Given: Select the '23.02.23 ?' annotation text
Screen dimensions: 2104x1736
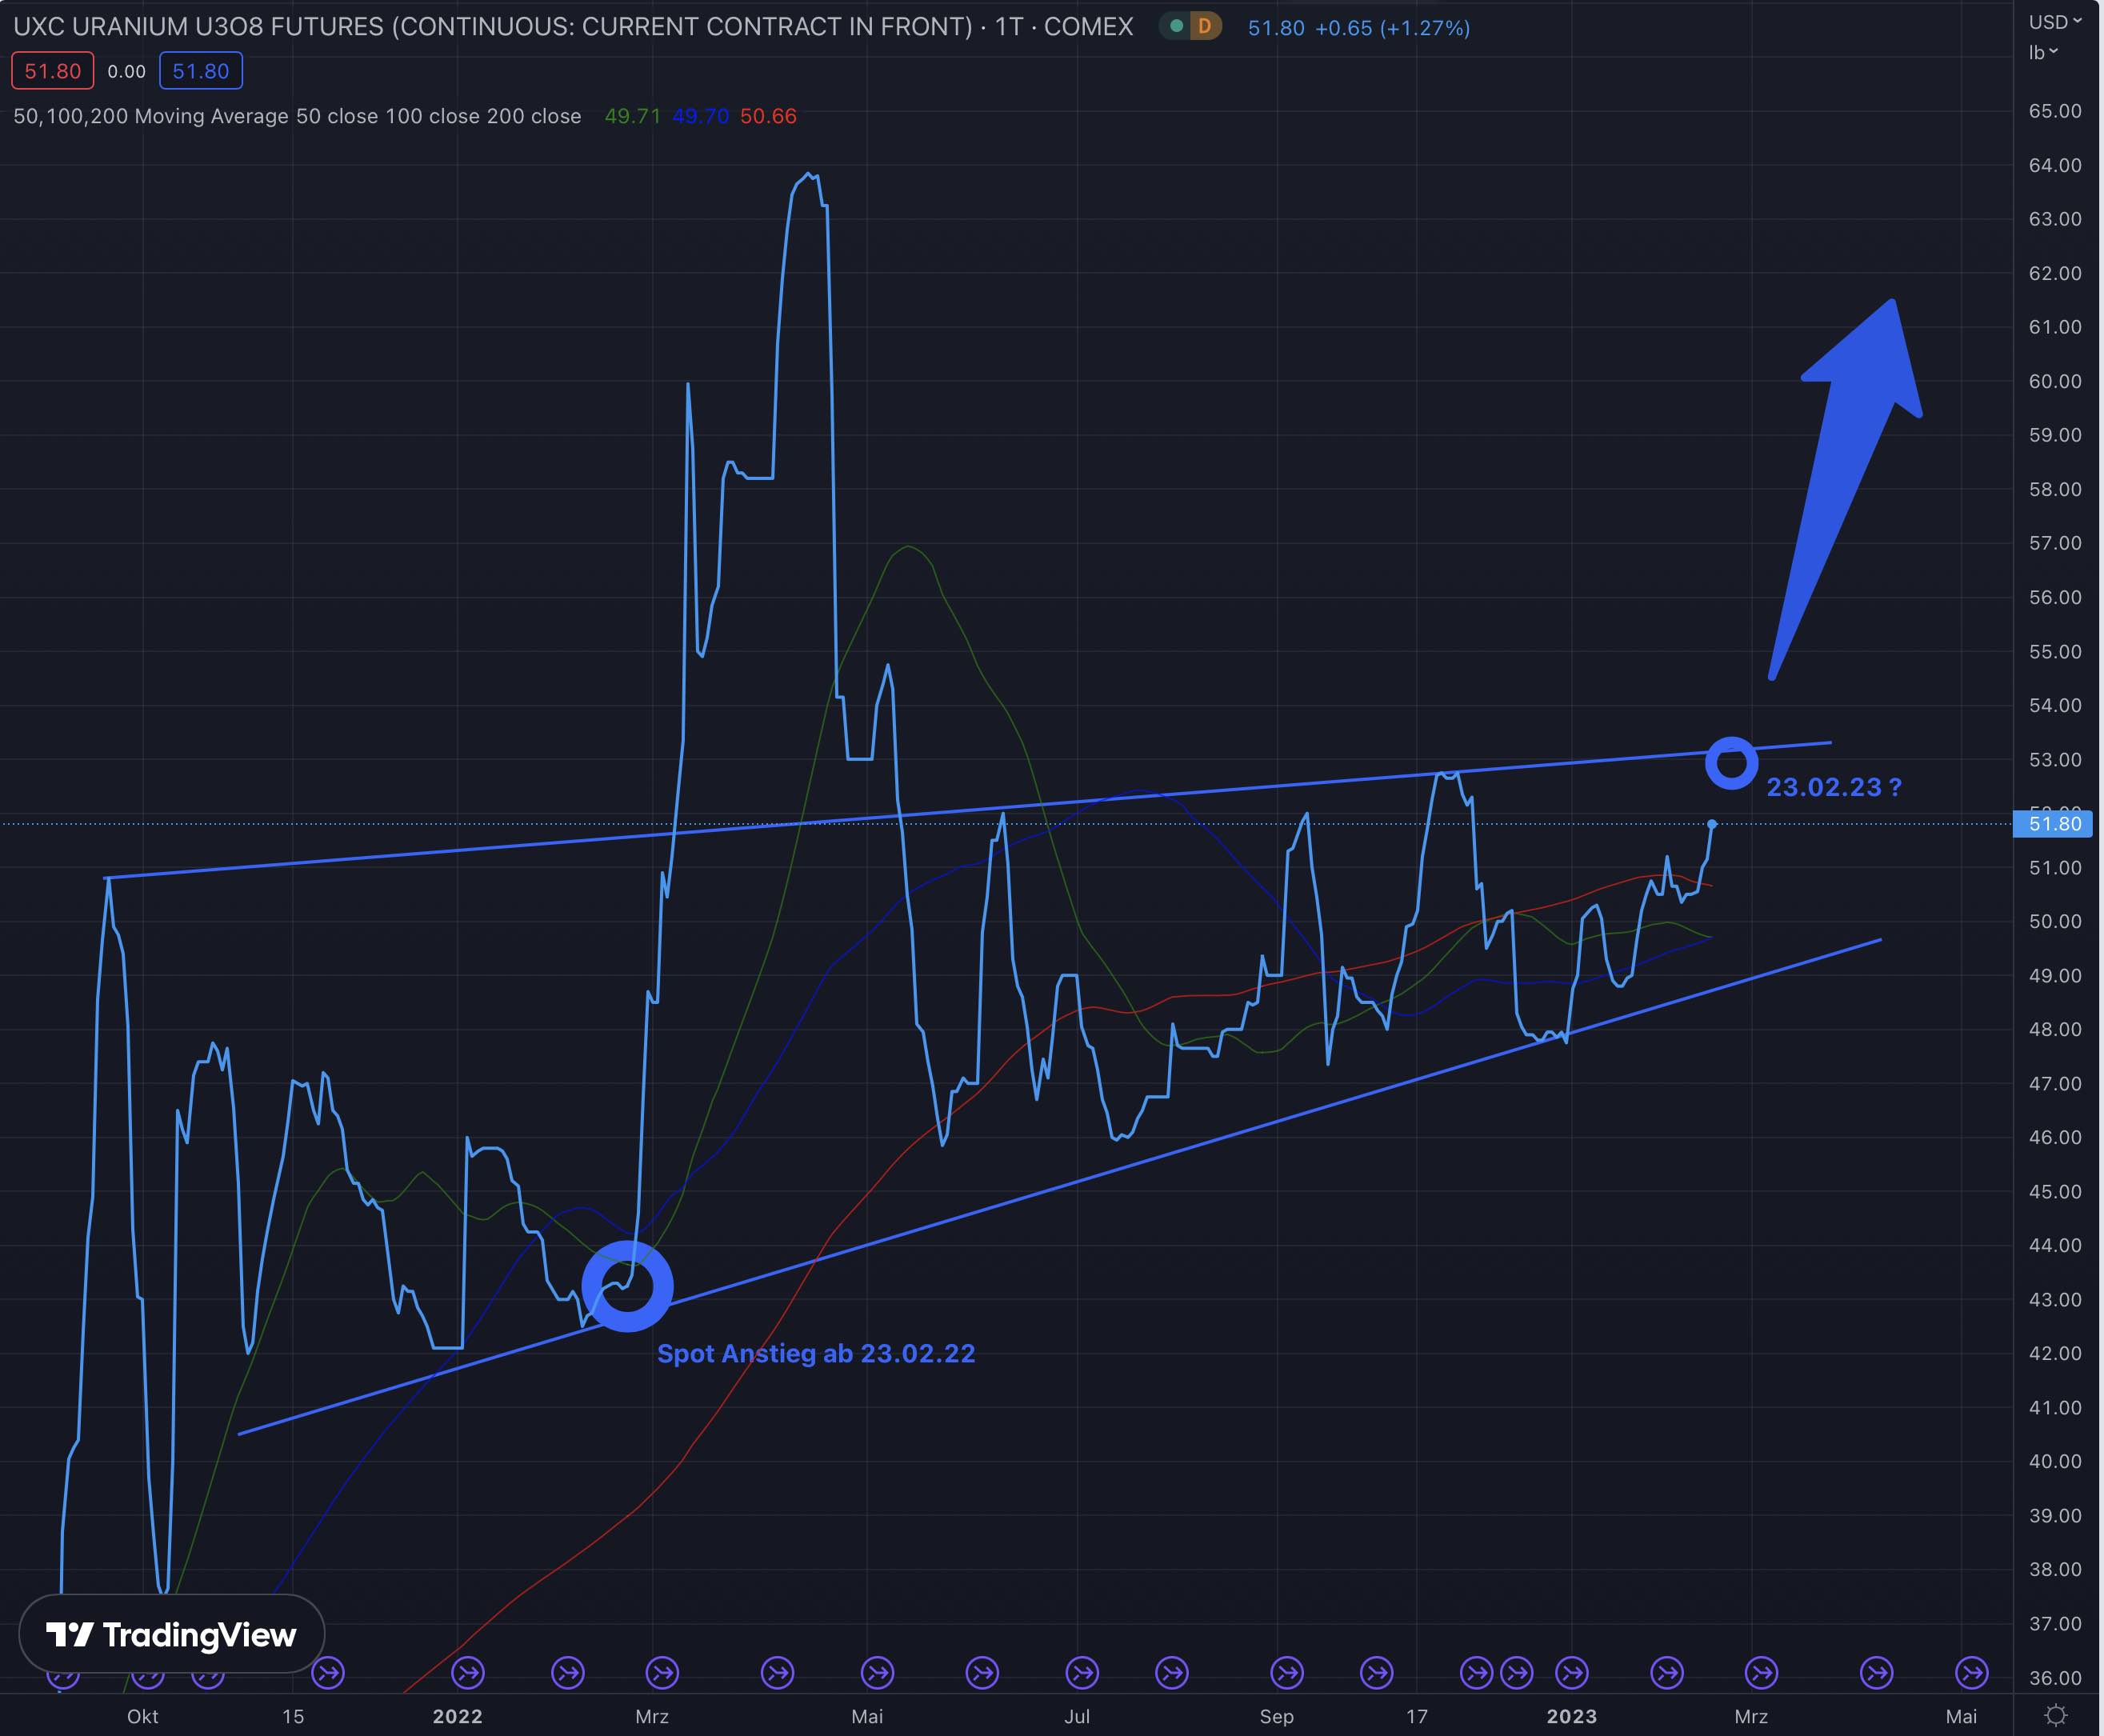Looking at the screenshot, I should click(1834, 787).
